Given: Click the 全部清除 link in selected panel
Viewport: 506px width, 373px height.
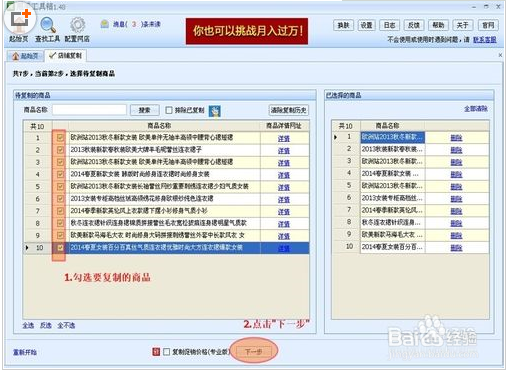Looking at the screenshot, I should coord(476,109).
